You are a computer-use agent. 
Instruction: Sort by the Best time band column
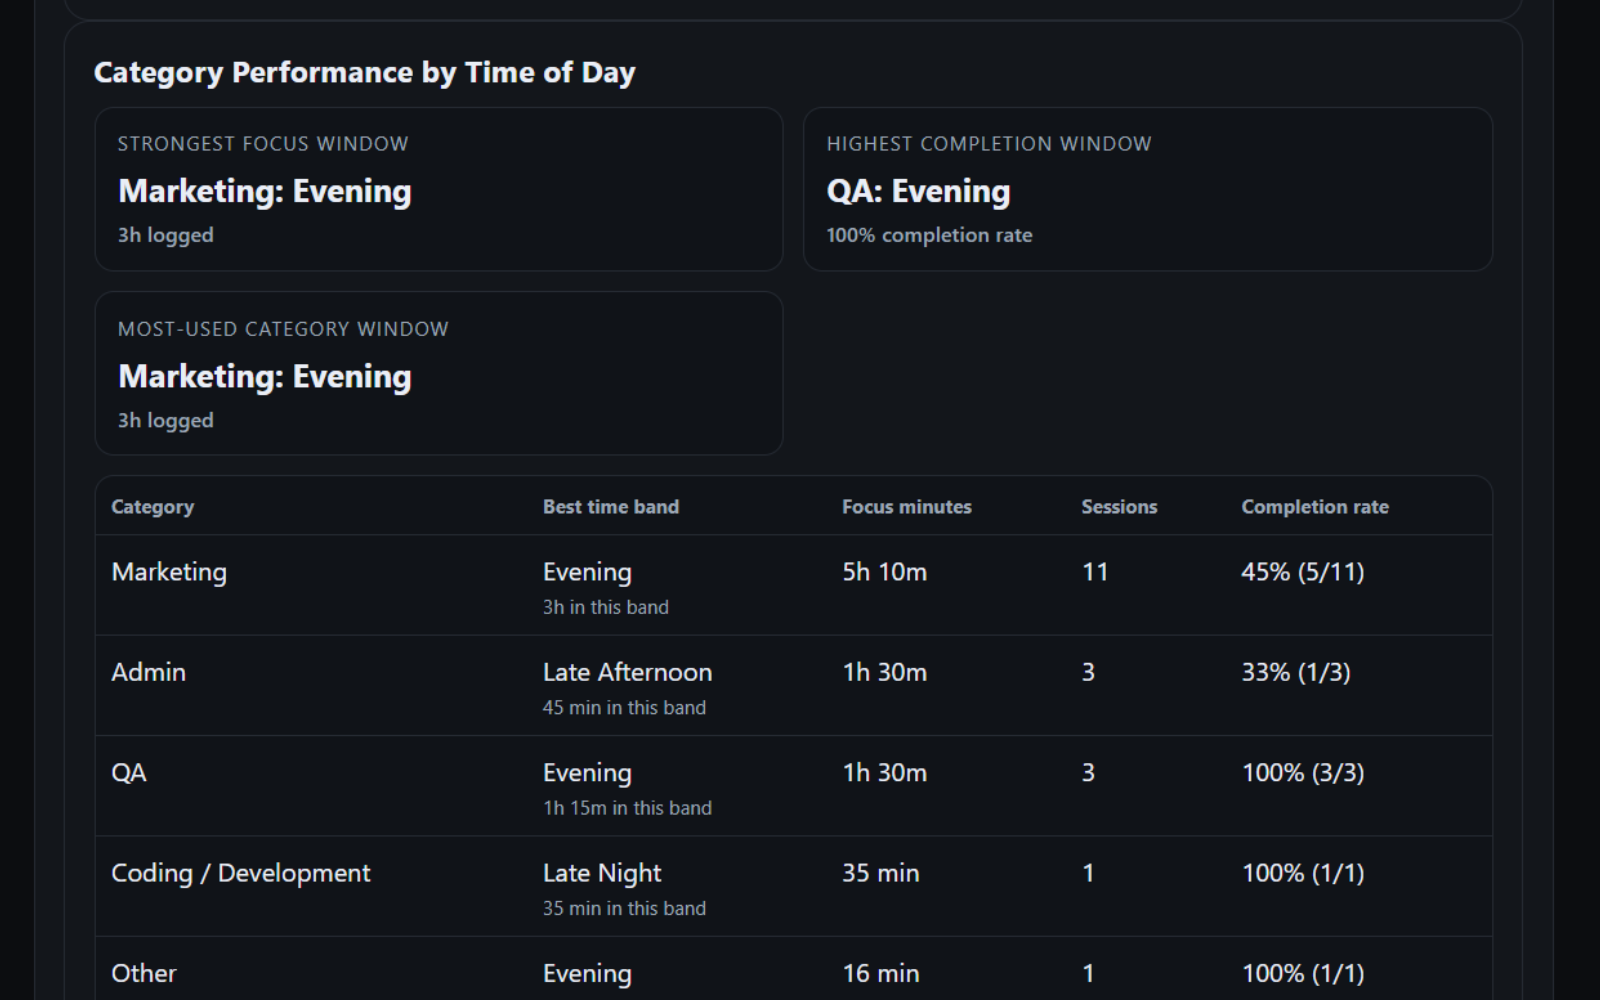point(610,506)
